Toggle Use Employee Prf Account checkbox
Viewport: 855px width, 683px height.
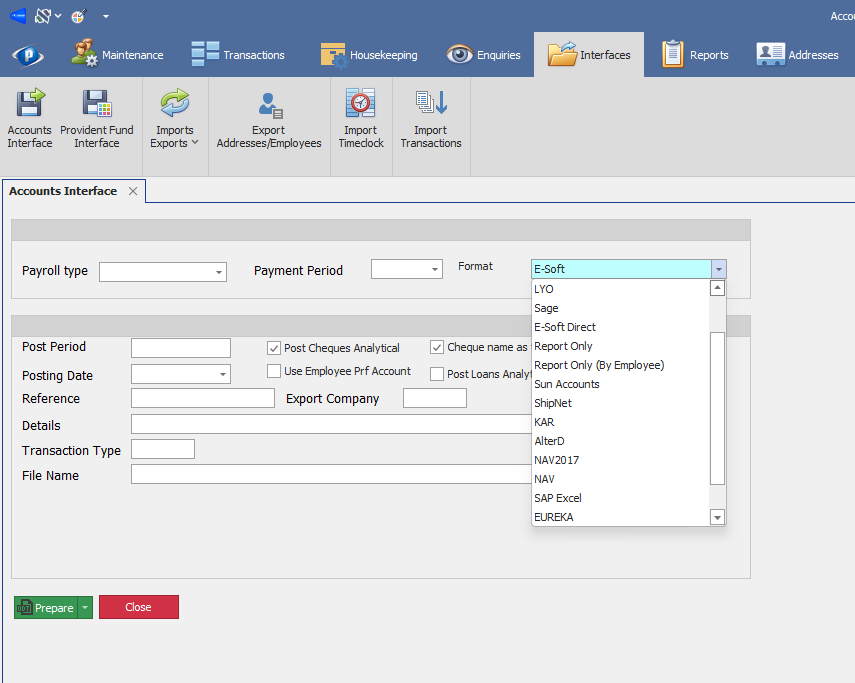(x=274, y=371)
